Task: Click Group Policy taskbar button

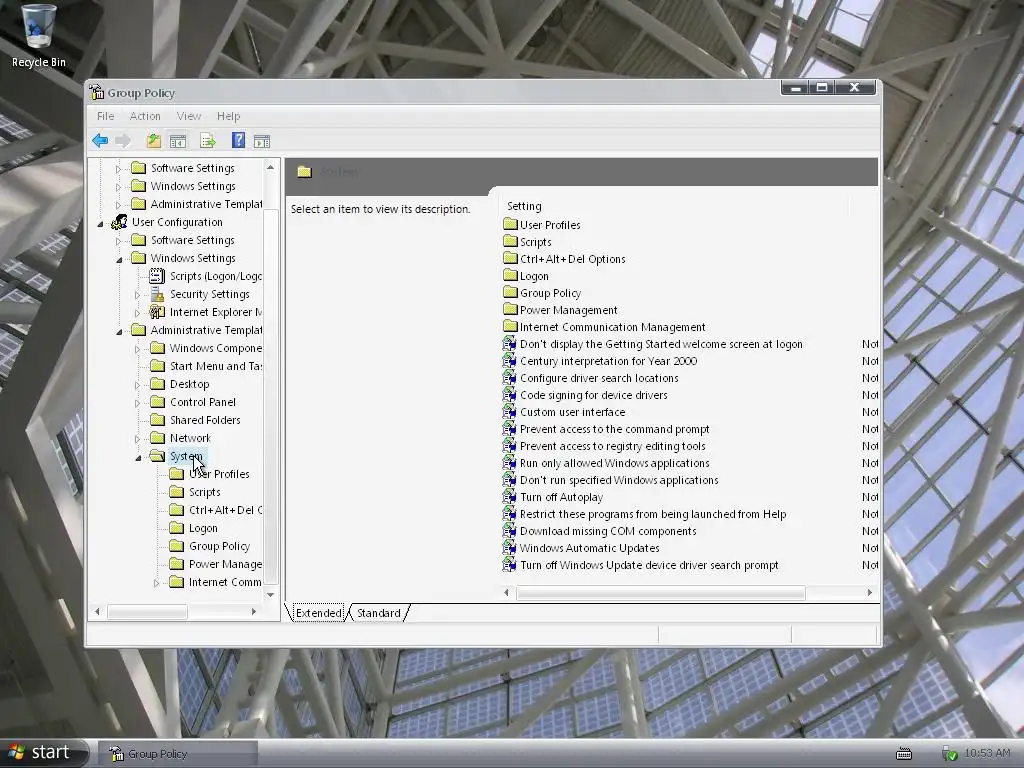Action: click(x=178, y=754)
